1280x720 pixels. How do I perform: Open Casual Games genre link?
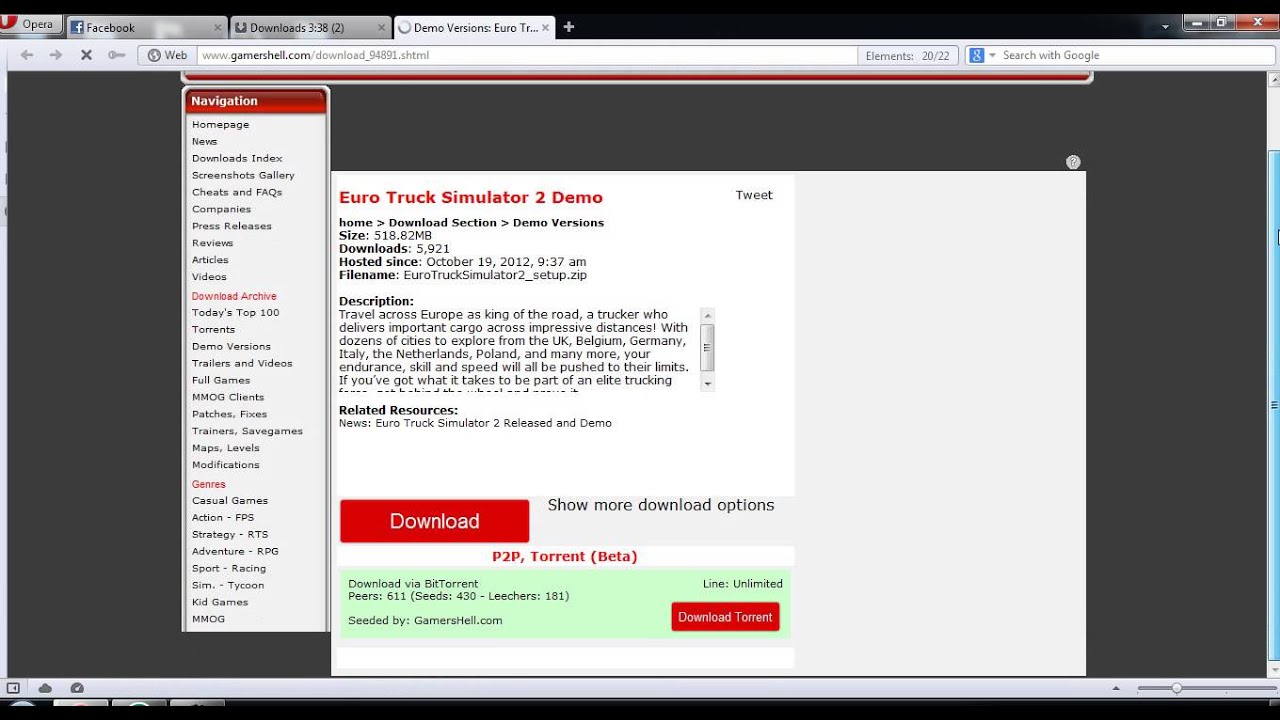coord(230,501)
